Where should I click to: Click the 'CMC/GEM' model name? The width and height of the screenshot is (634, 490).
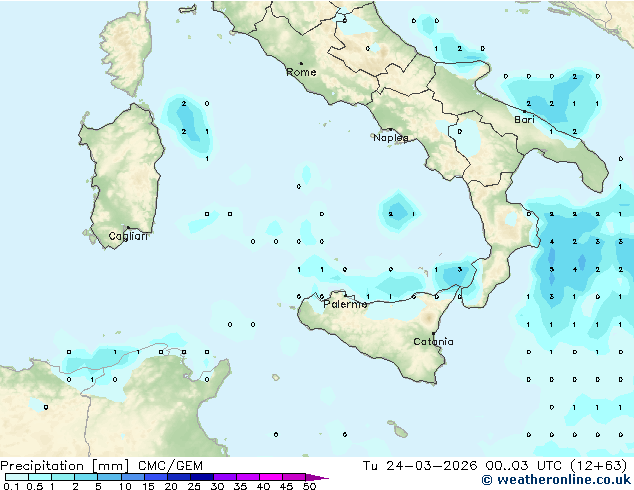(x=170, y=466)
